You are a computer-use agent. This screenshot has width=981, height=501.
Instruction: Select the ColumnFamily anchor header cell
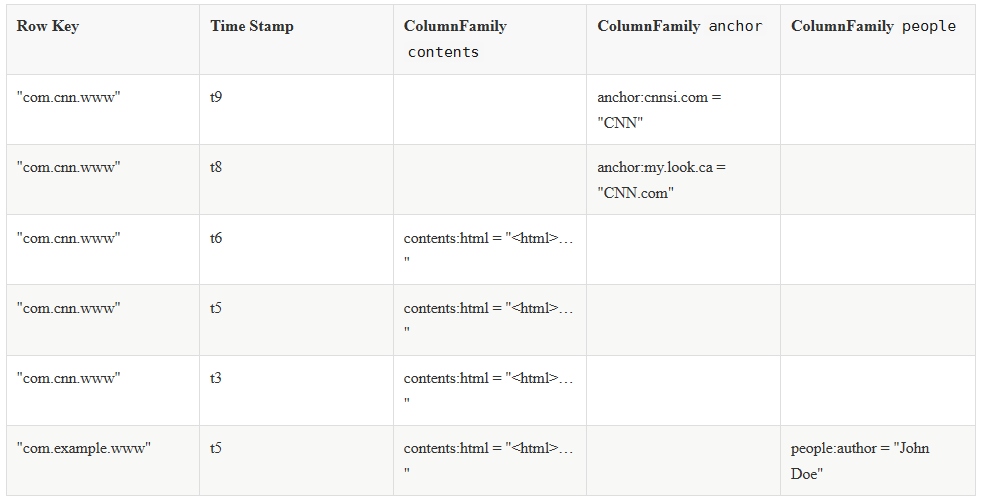(680, 27)
